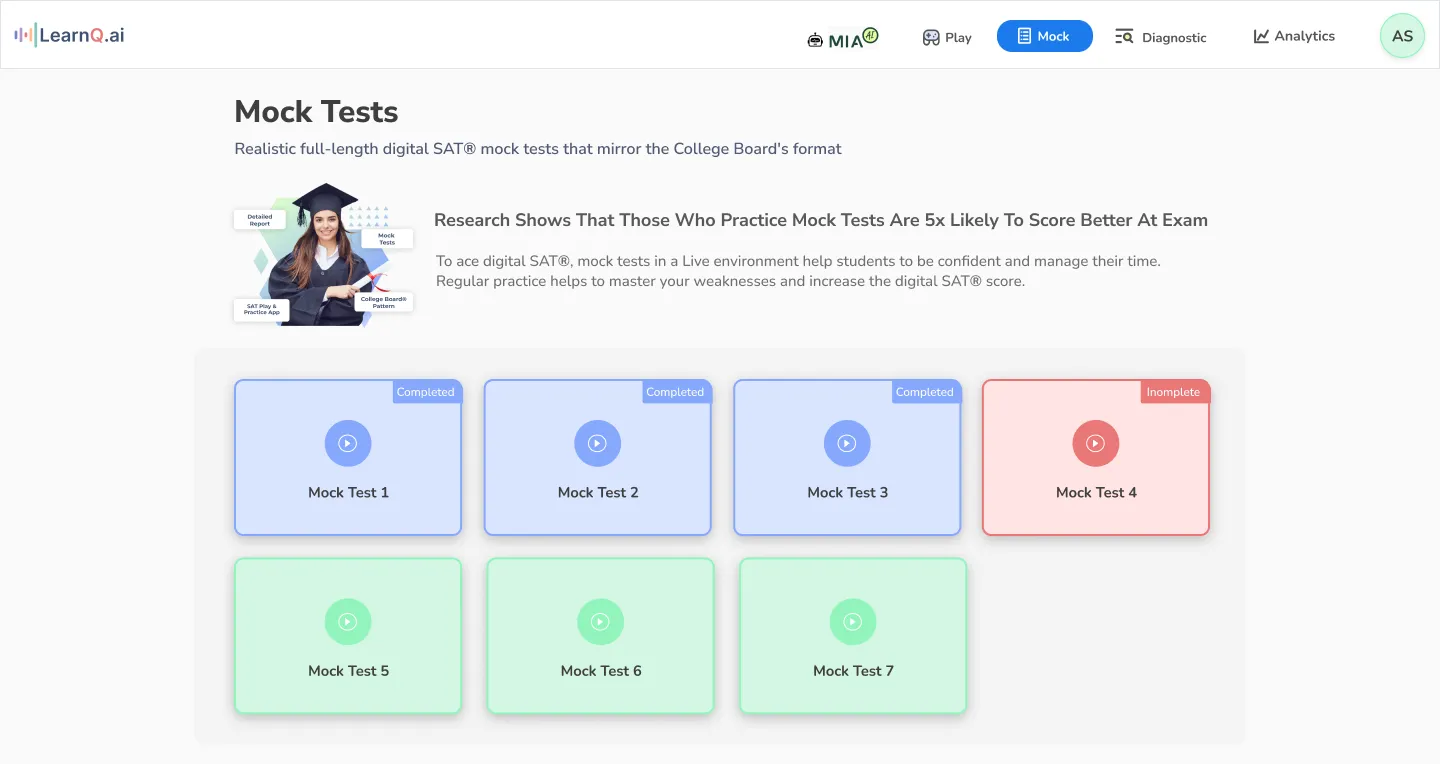Launch Mock Test 3 via its play icon
The width and height of the screenshot is (1440, 764).
pyautogui.click(x=847, y=443)
